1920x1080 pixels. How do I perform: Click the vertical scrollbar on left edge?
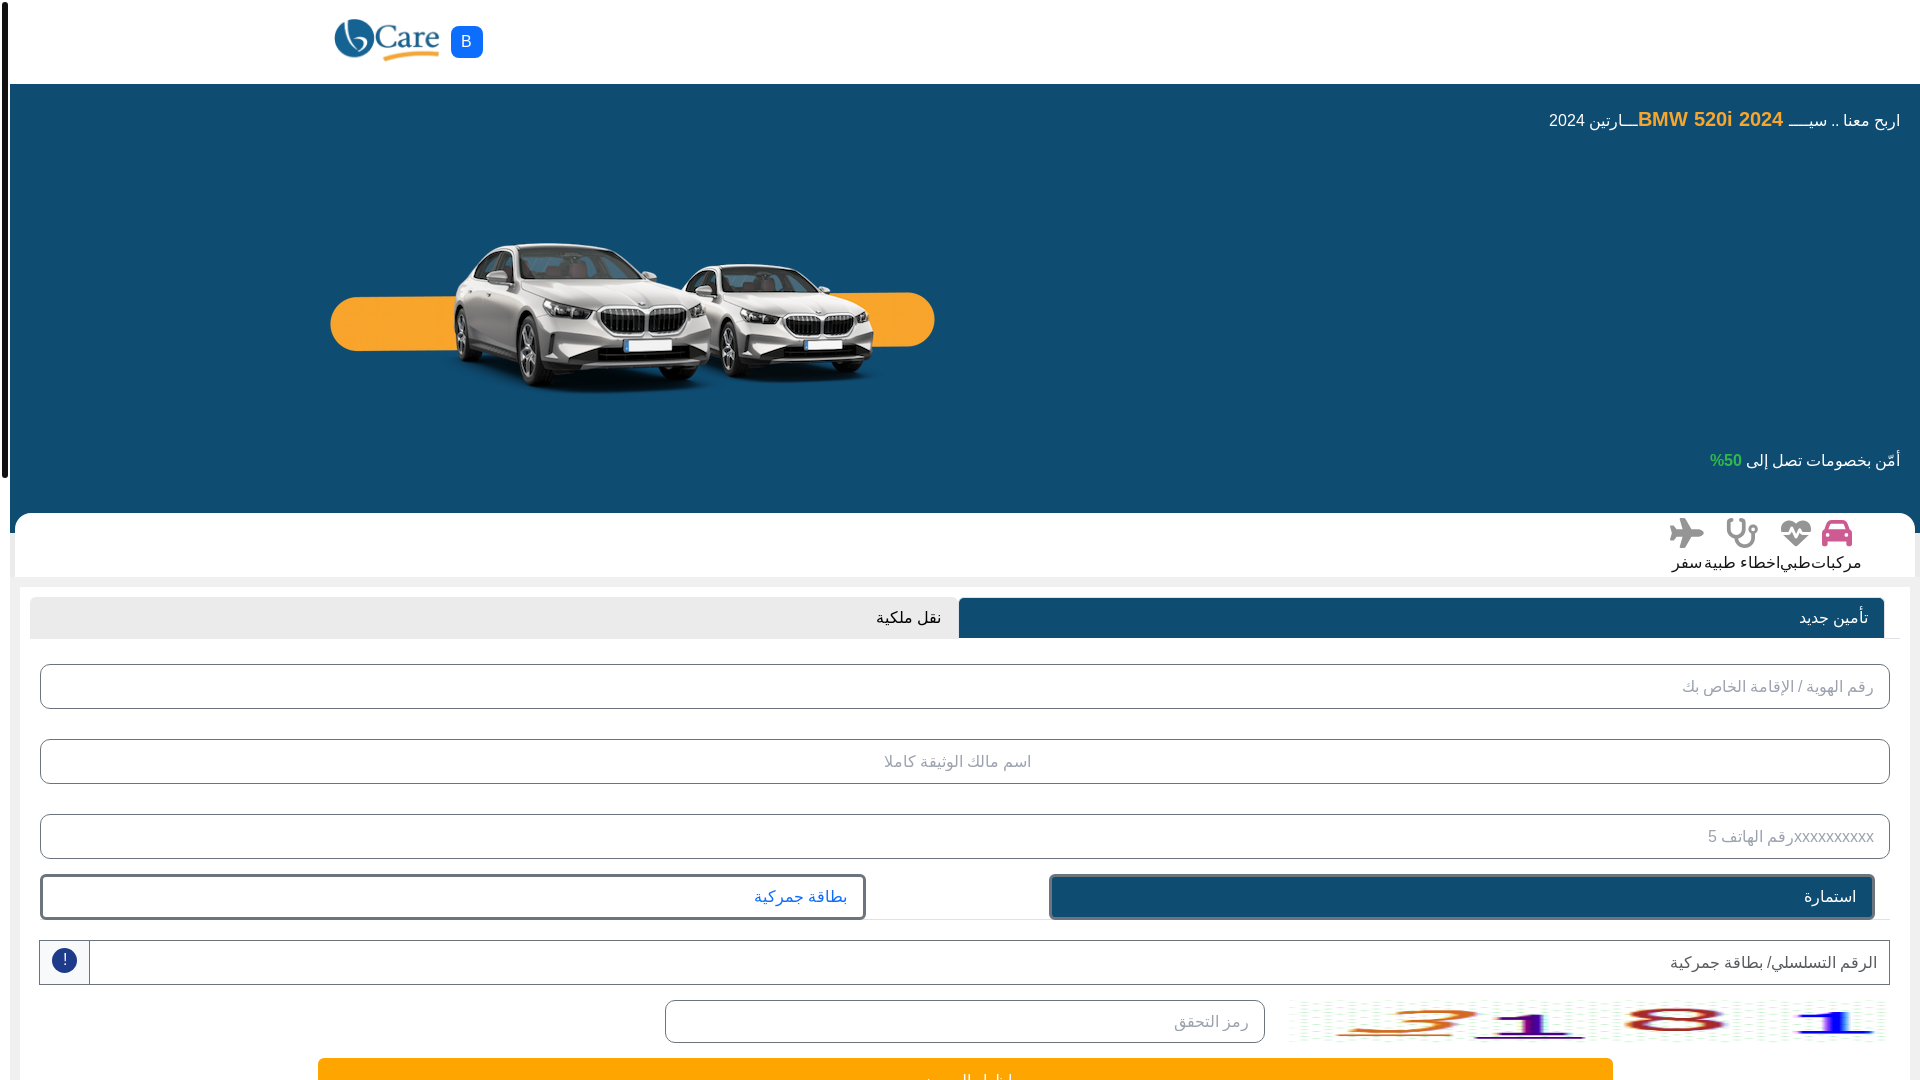click(5, 240)
